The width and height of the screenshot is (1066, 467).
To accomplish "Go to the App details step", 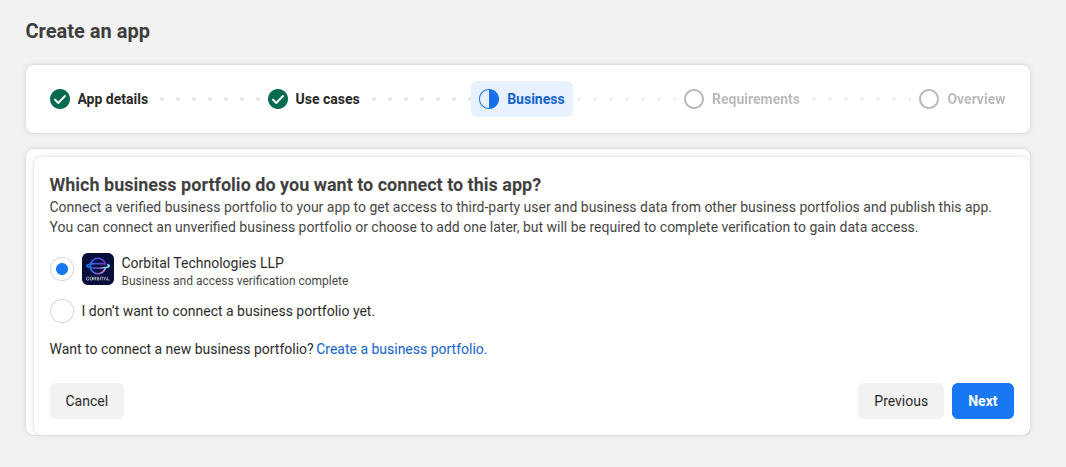I will tap(113, 99).
